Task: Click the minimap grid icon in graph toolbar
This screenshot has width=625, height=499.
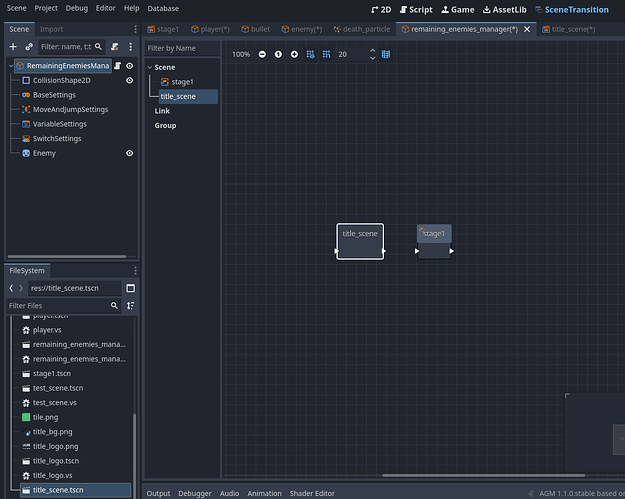Action: click(x=386, y=54)
